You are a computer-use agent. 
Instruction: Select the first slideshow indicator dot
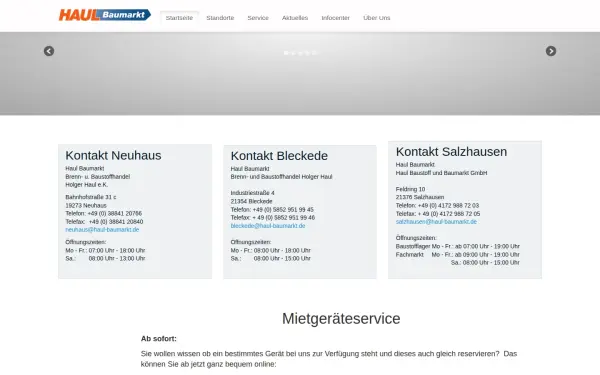(286, 53)
